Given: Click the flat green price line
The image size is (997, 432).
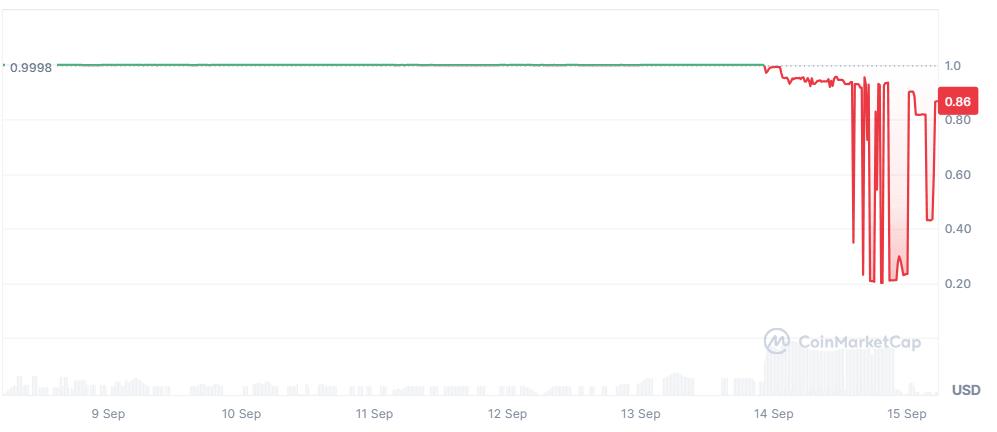Looking at the screenshot, I should [x=400, y=65].
